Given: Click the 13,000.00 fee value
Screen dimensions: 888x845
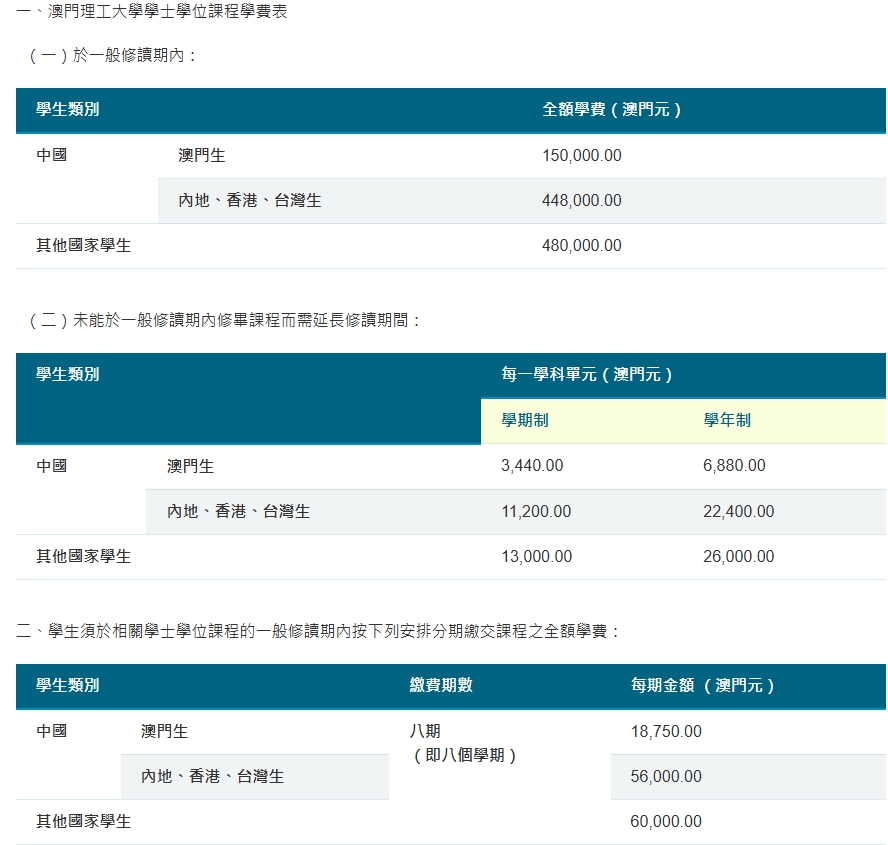Looking at the screenshot, I should click(x=536, y=557).
